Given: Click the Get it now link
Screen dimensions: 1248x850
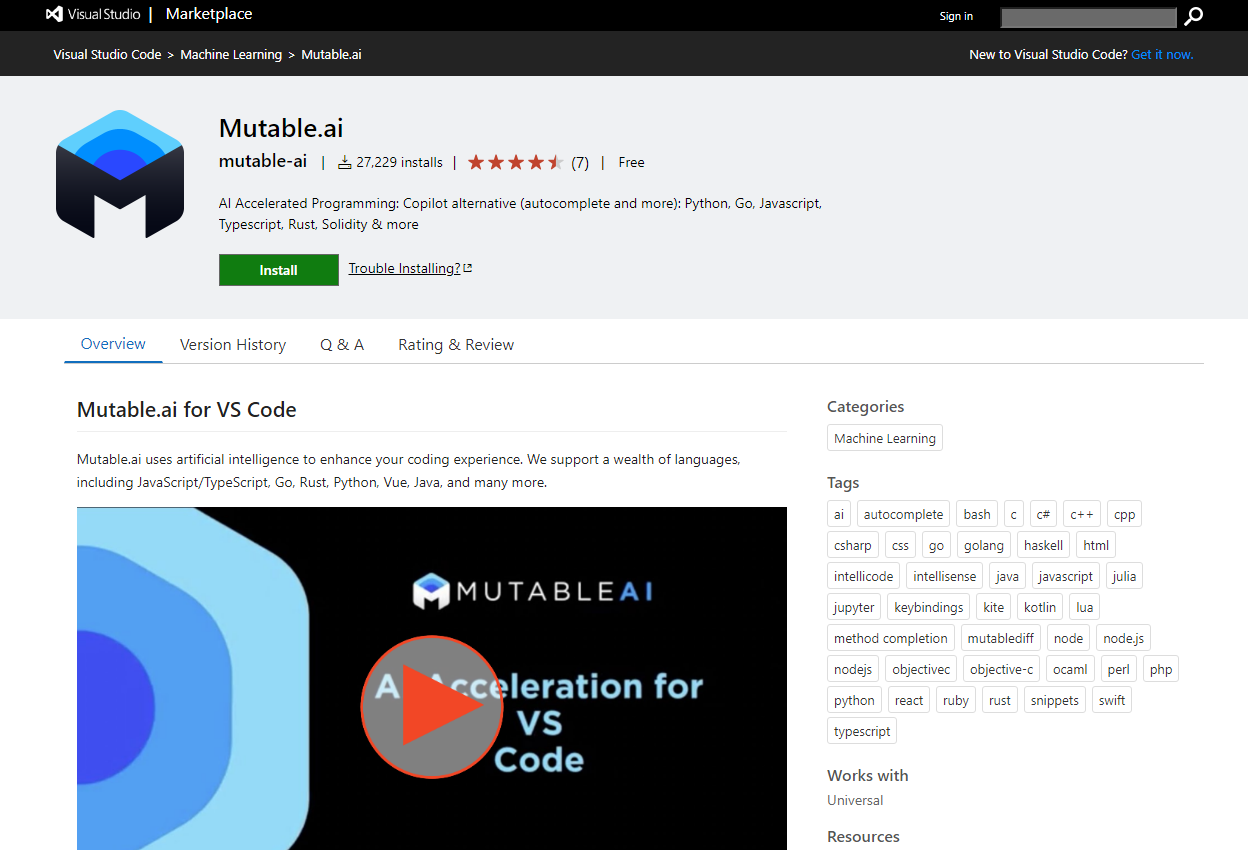Looking at the screenshot, I should point(1162,54).
